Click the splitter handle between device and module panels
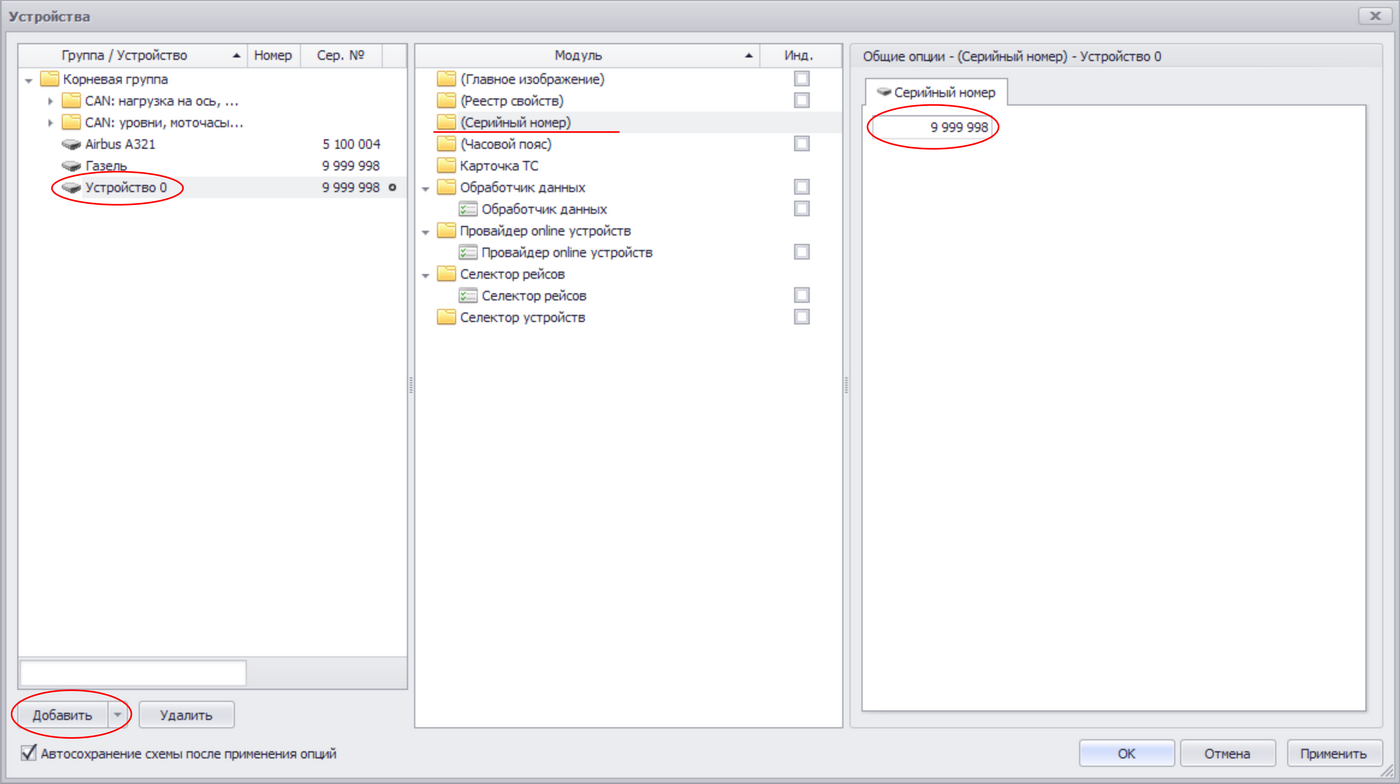This screenshot has height=784, width=1400. [411, 386]
